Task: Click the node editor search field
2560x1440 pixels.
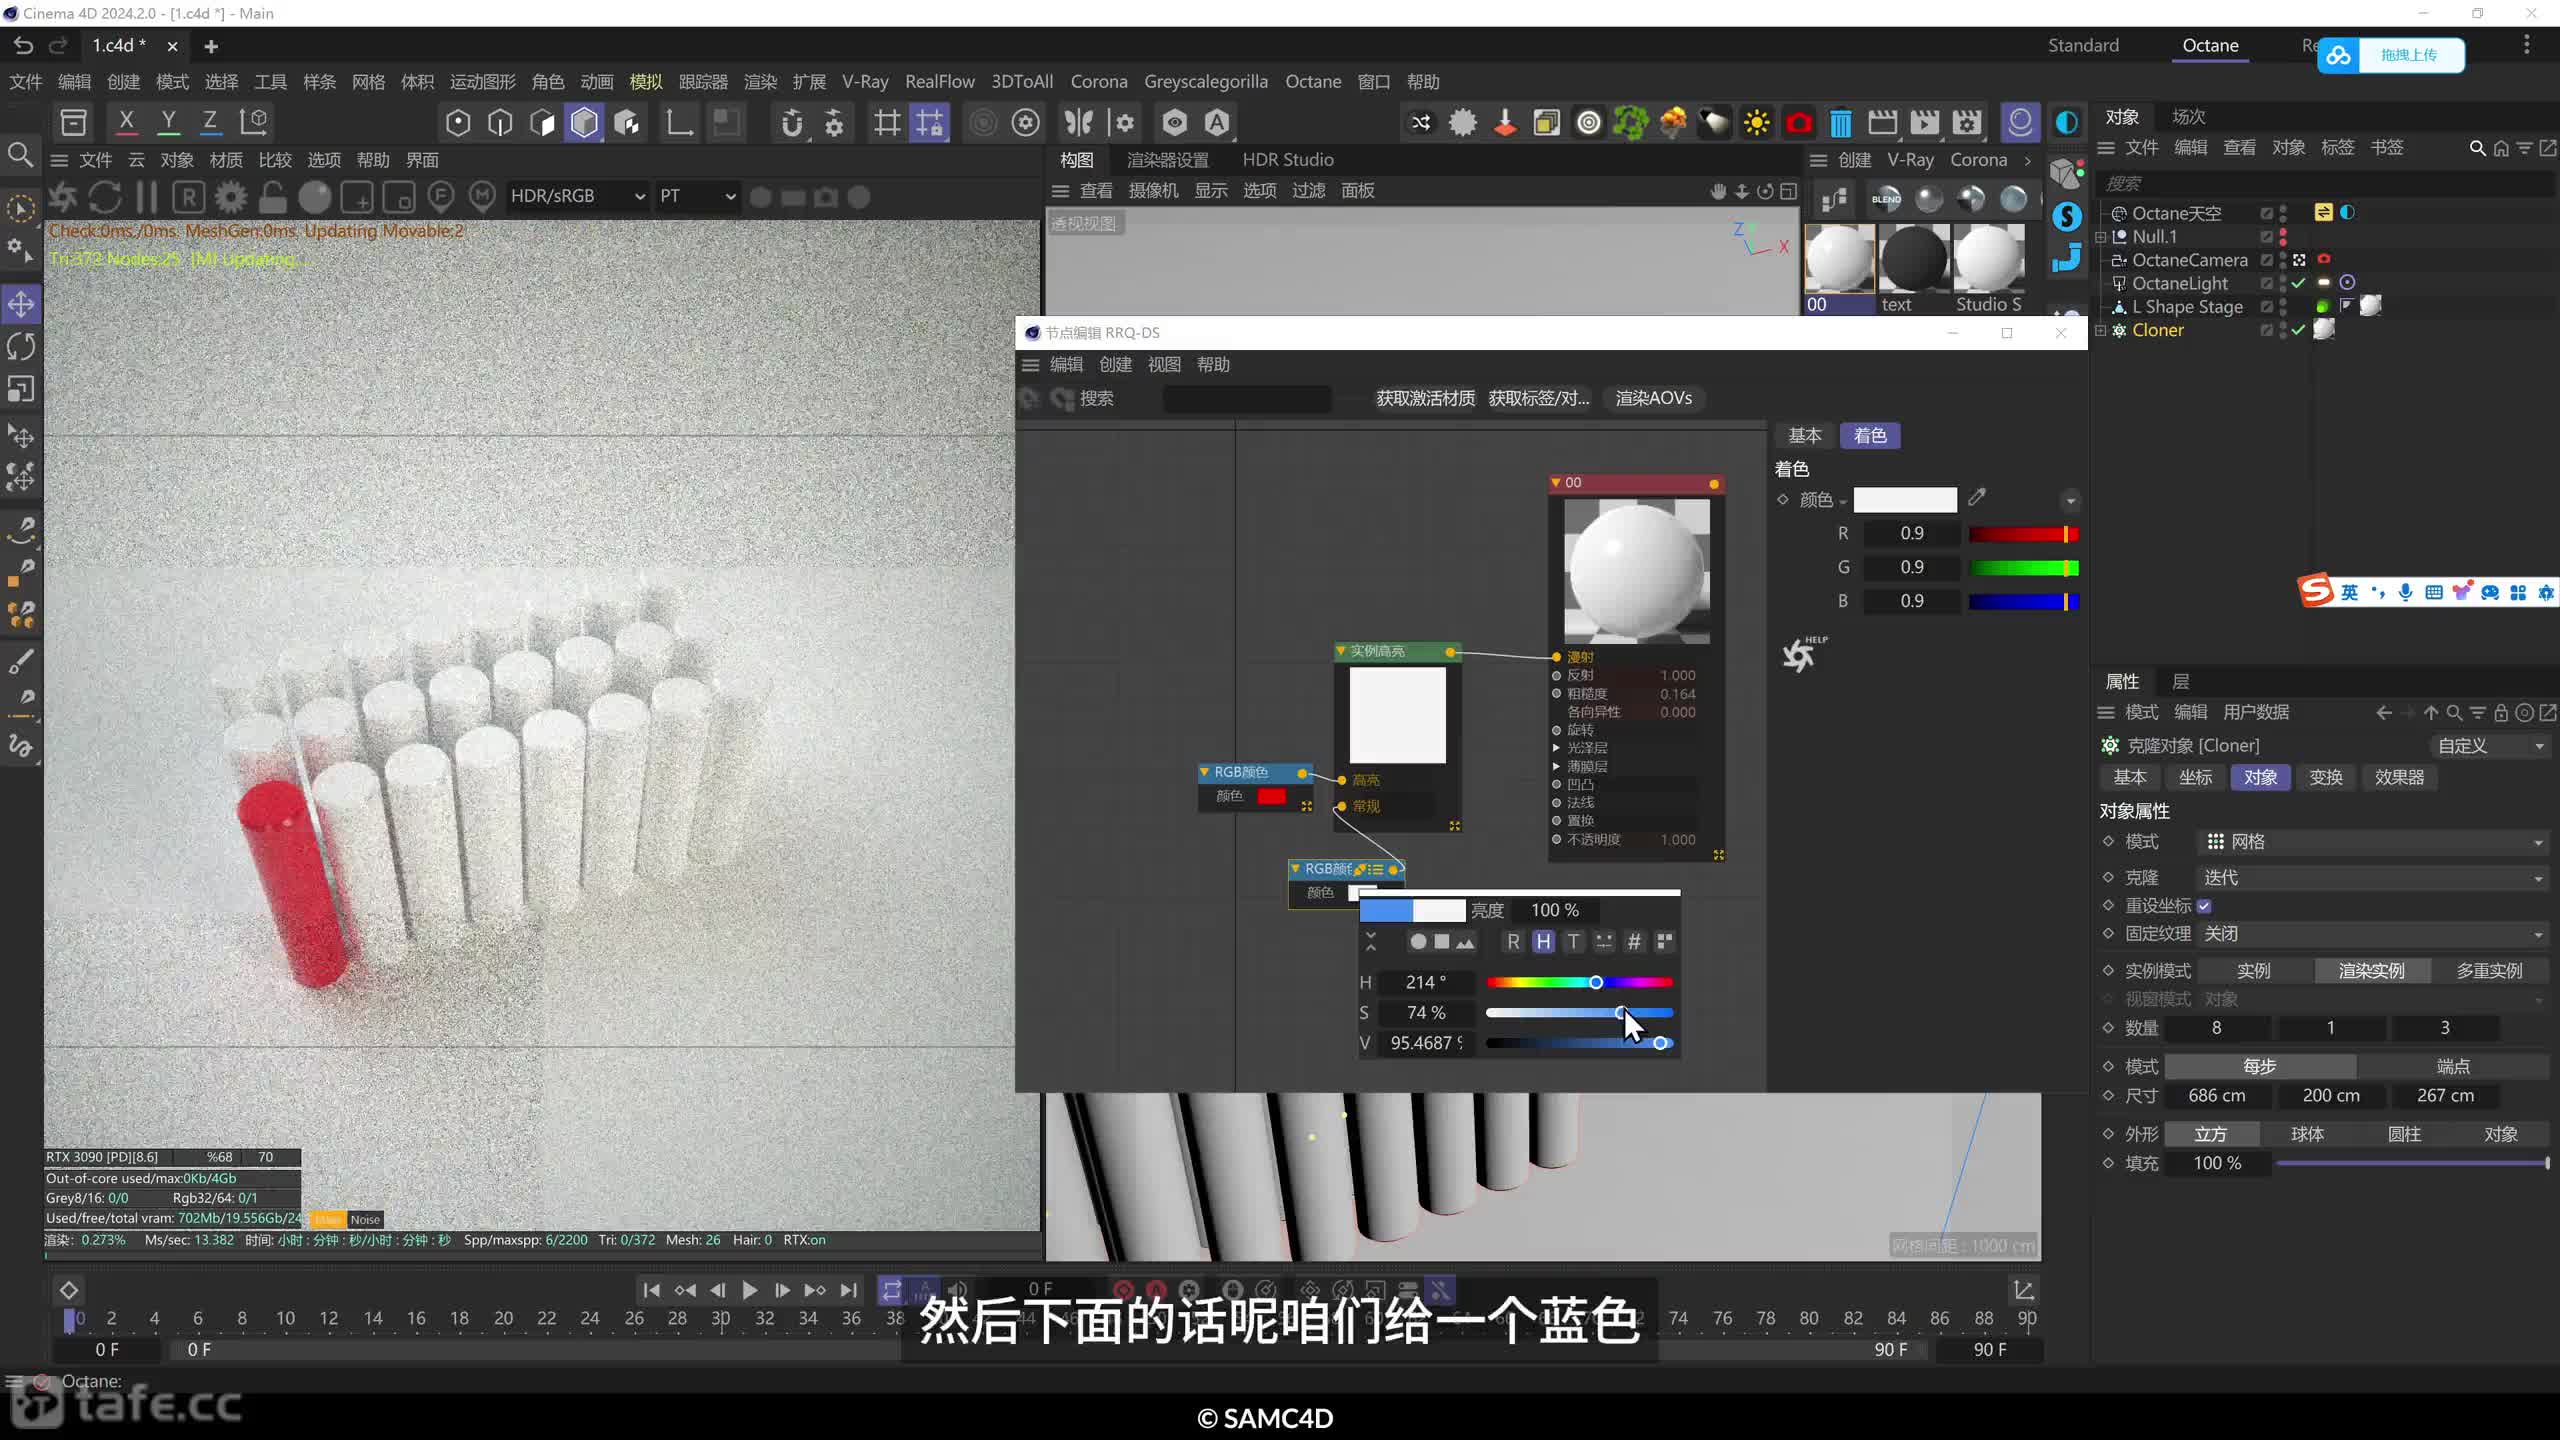Action: point(1247,399)
